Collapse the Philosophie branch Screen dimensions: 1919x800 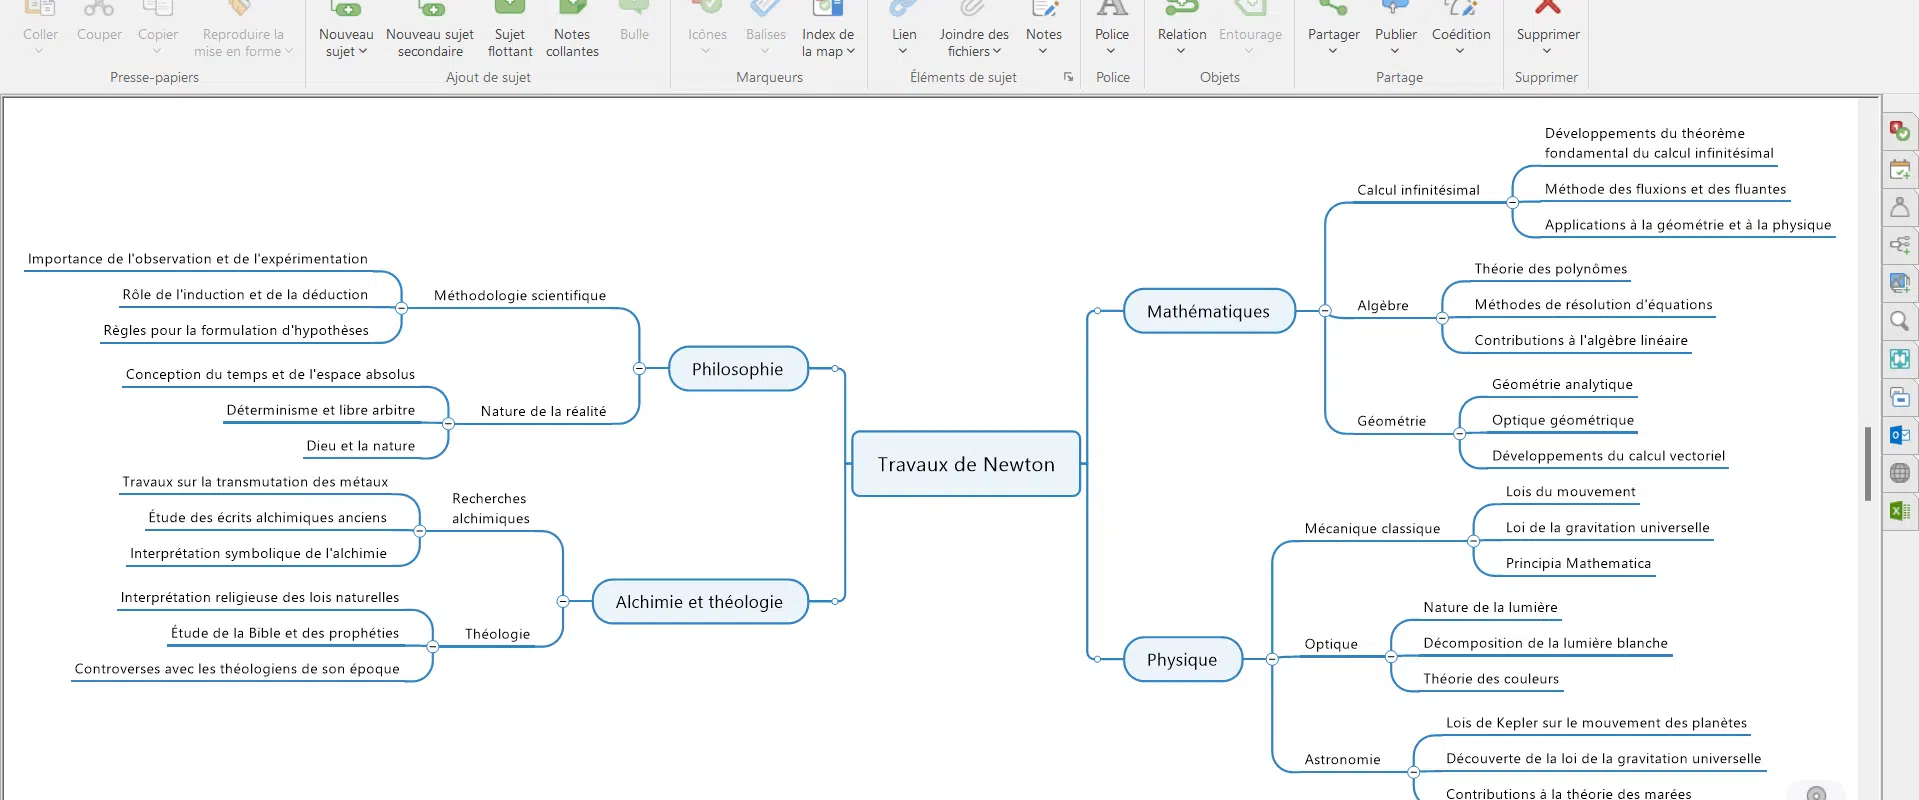click(x=639, y=369)
